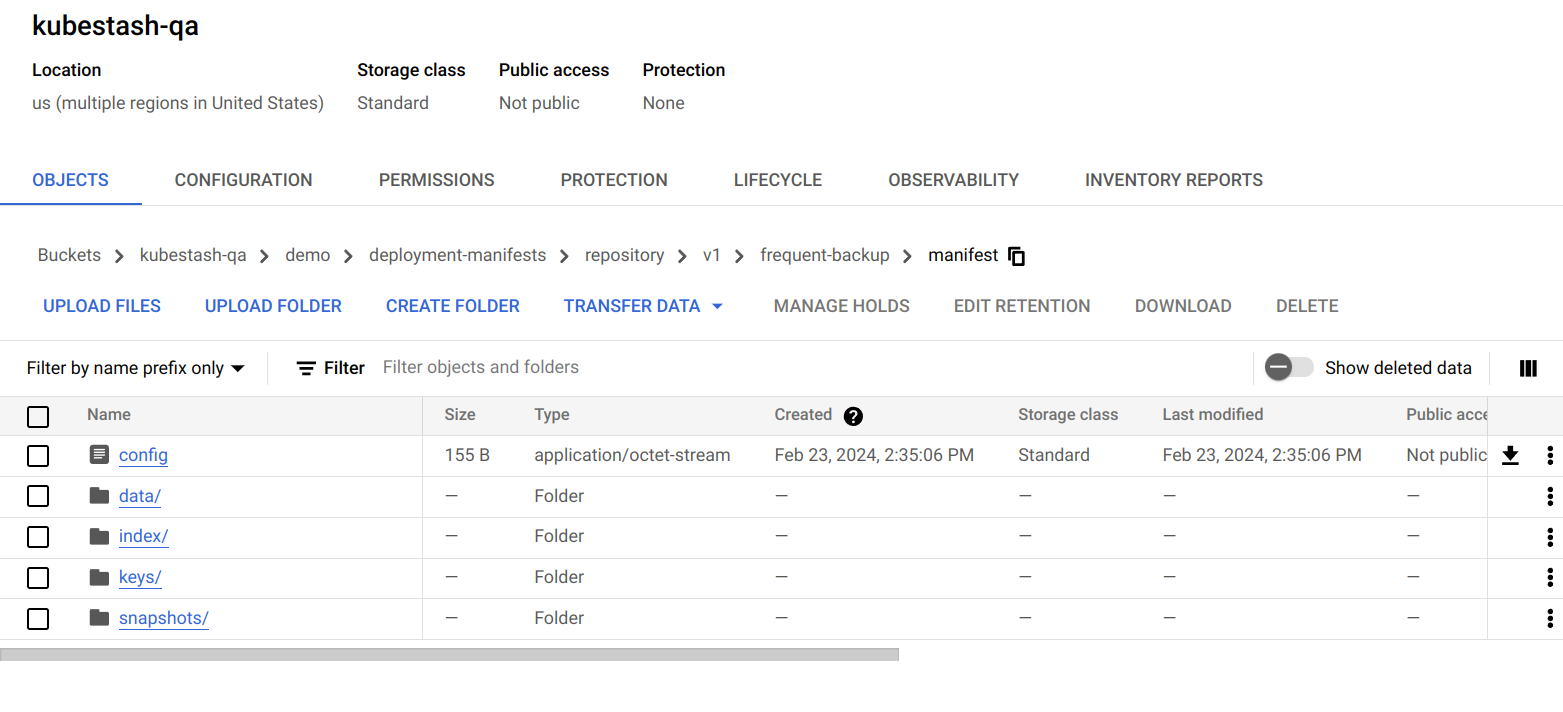Go to the Lifecycle tab
Screen dimensions: 1563x712
pyautogui.click(x=778, y=180)
